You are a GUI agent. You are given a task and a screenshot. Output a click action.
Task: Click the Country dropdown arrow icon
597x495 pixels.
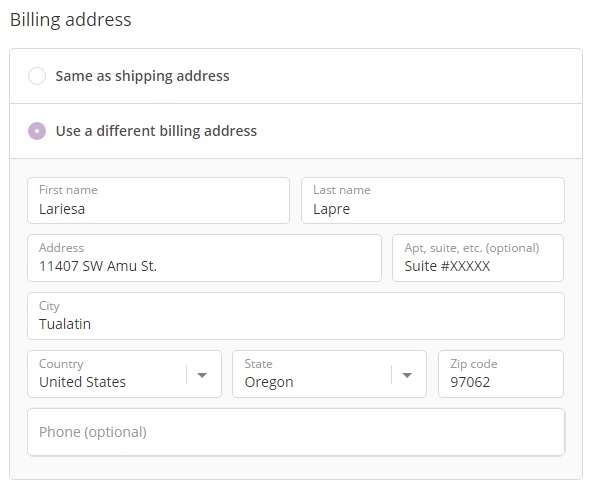click(x=202, y=375)
